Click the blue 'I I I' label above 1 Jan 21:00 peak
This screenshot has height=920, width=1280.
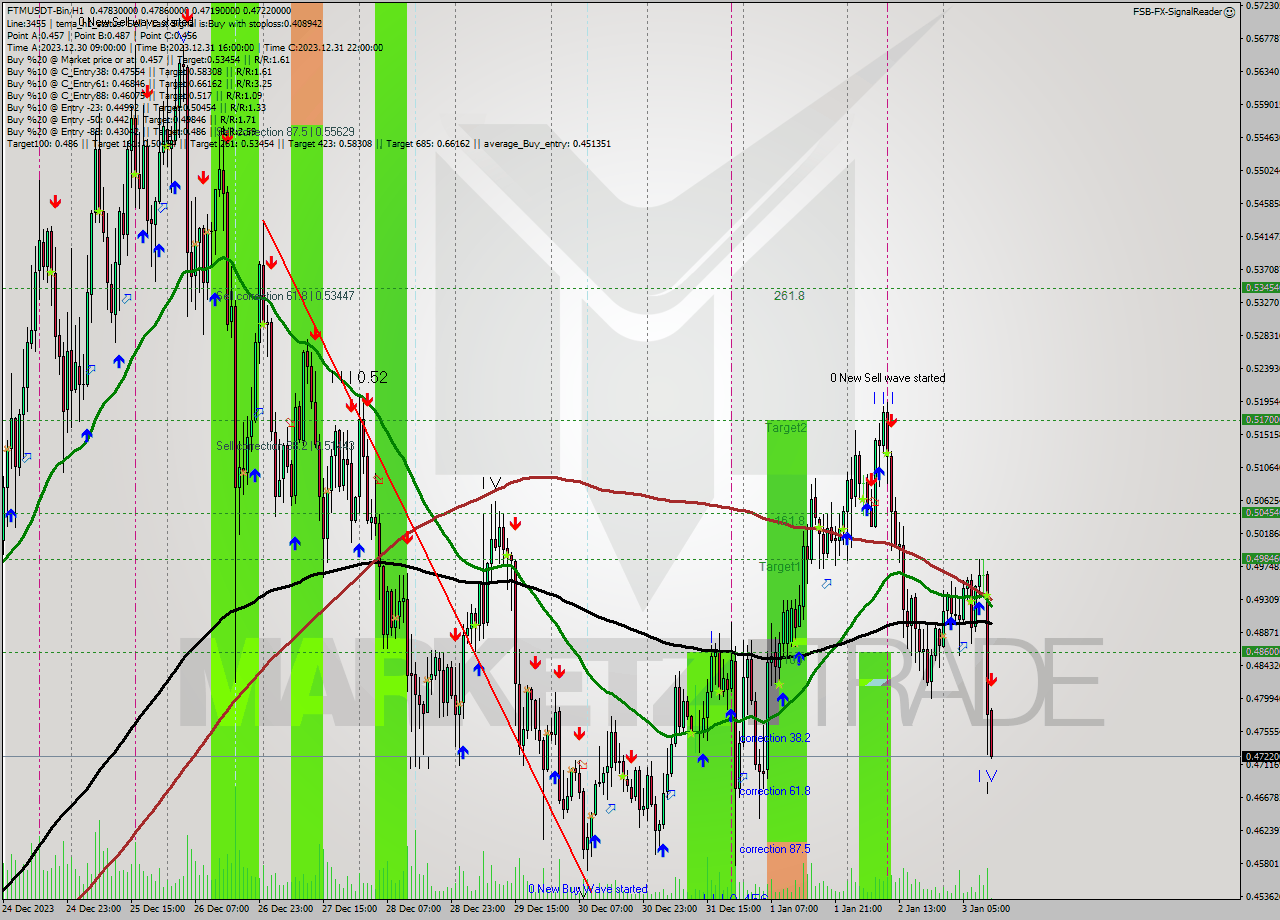[882, 398]
